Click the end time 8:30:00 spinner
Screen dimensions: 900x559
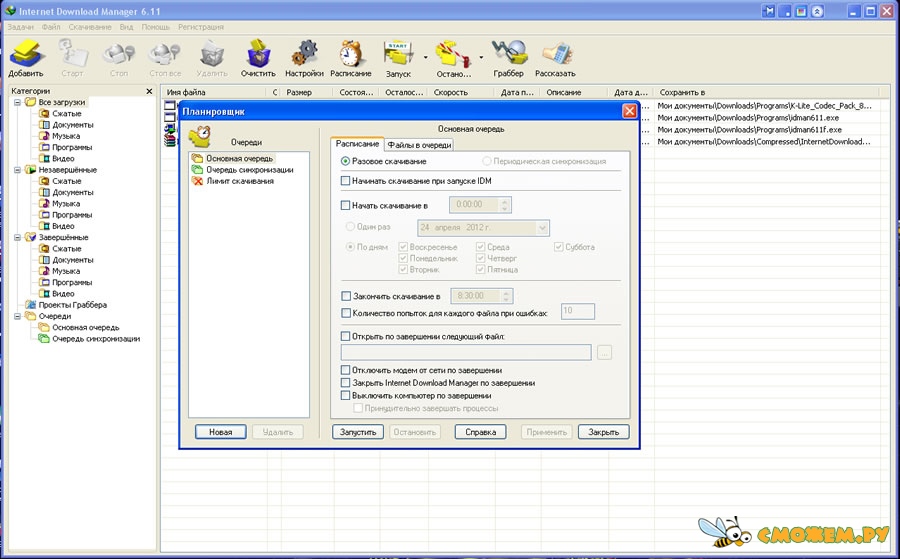point(506,296)
